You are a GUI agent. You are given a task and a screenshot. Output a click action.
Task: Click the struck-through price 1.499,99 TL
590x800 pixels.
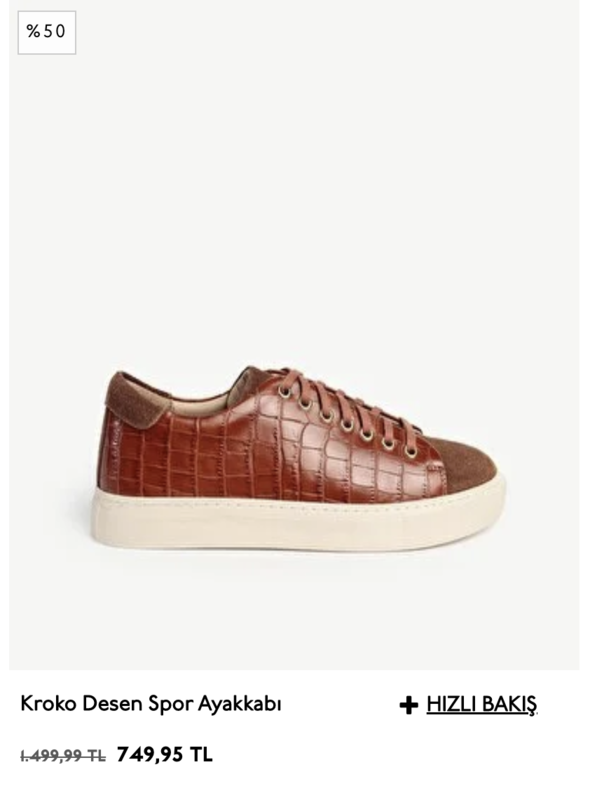click(x=63, y=756)
